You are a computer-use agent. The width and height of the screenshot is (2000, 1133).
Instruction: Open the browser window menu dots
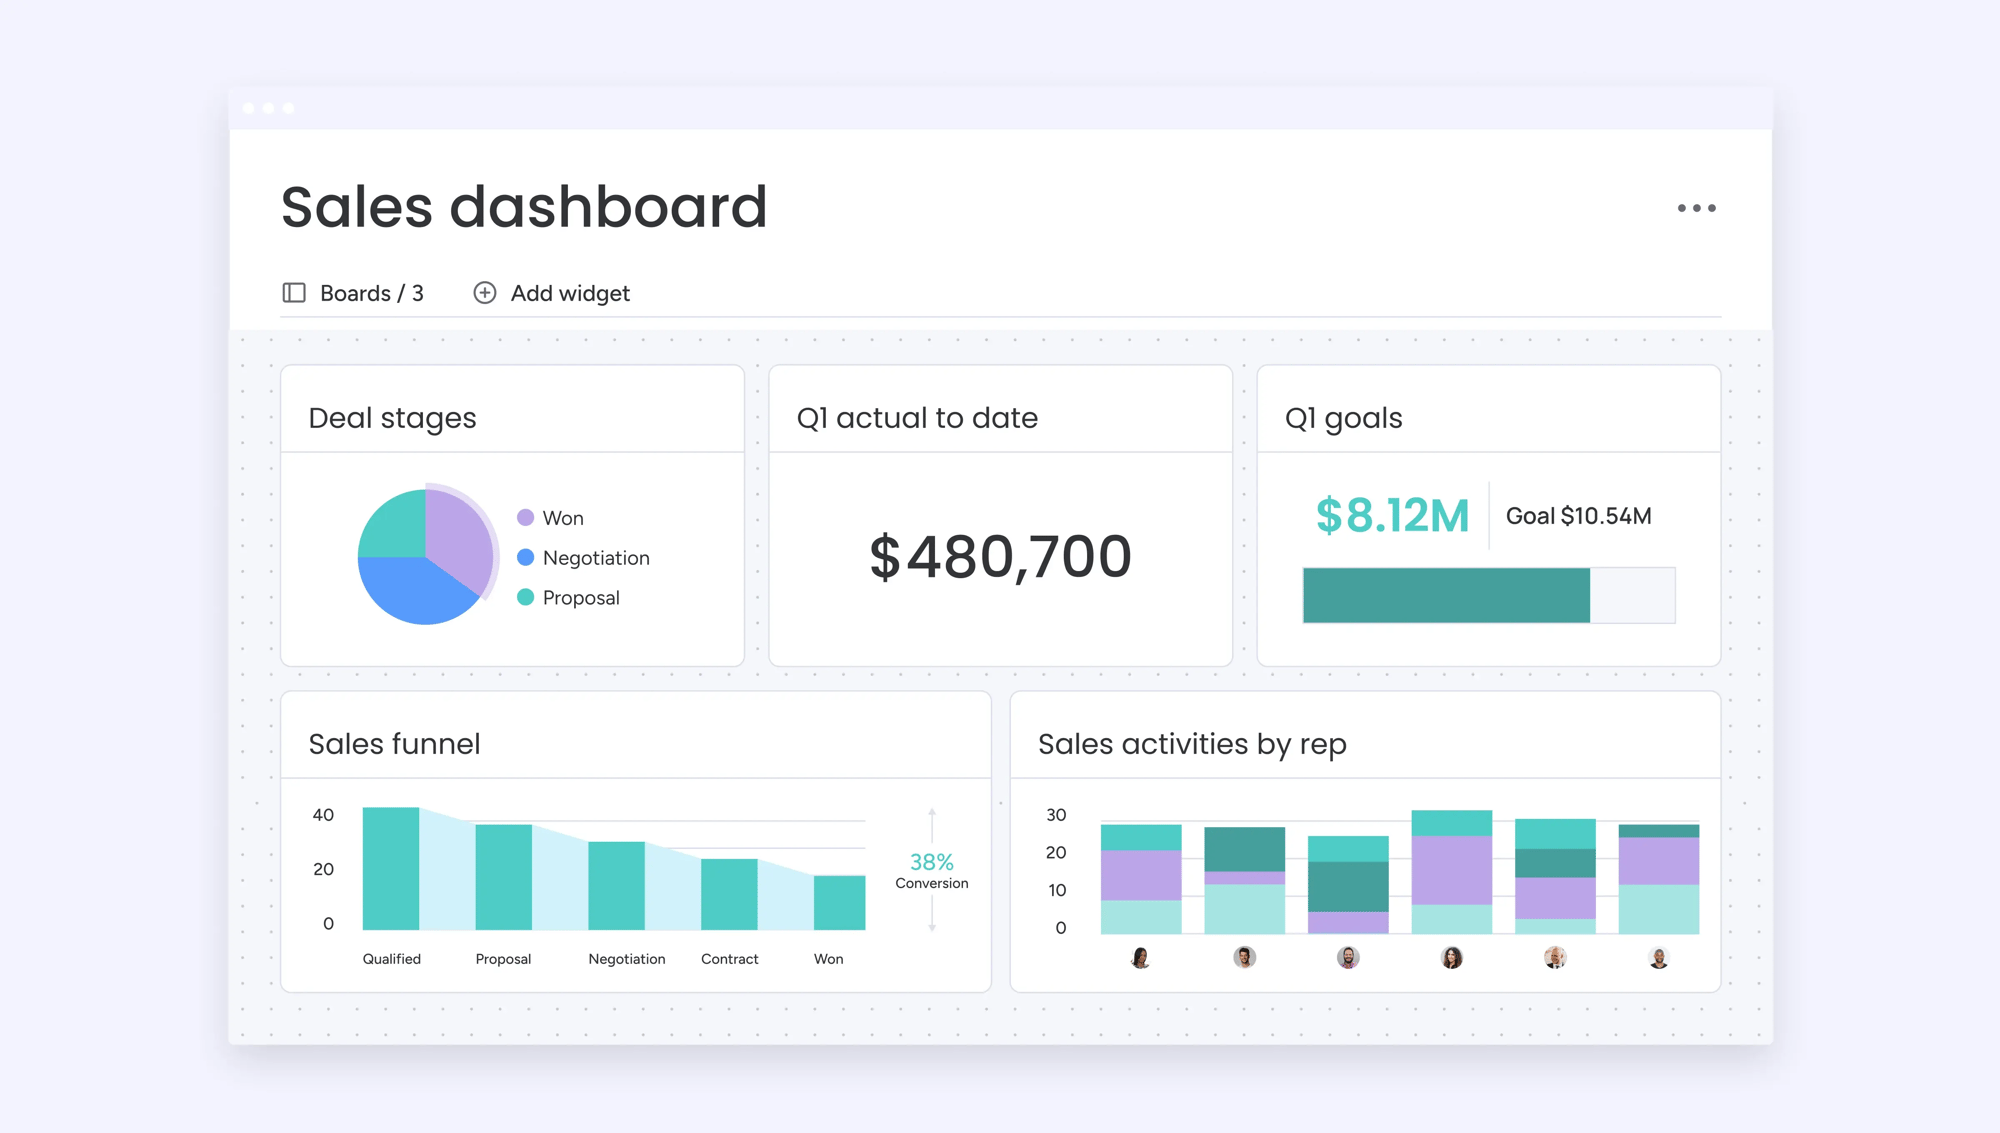[x=268, y=107]
